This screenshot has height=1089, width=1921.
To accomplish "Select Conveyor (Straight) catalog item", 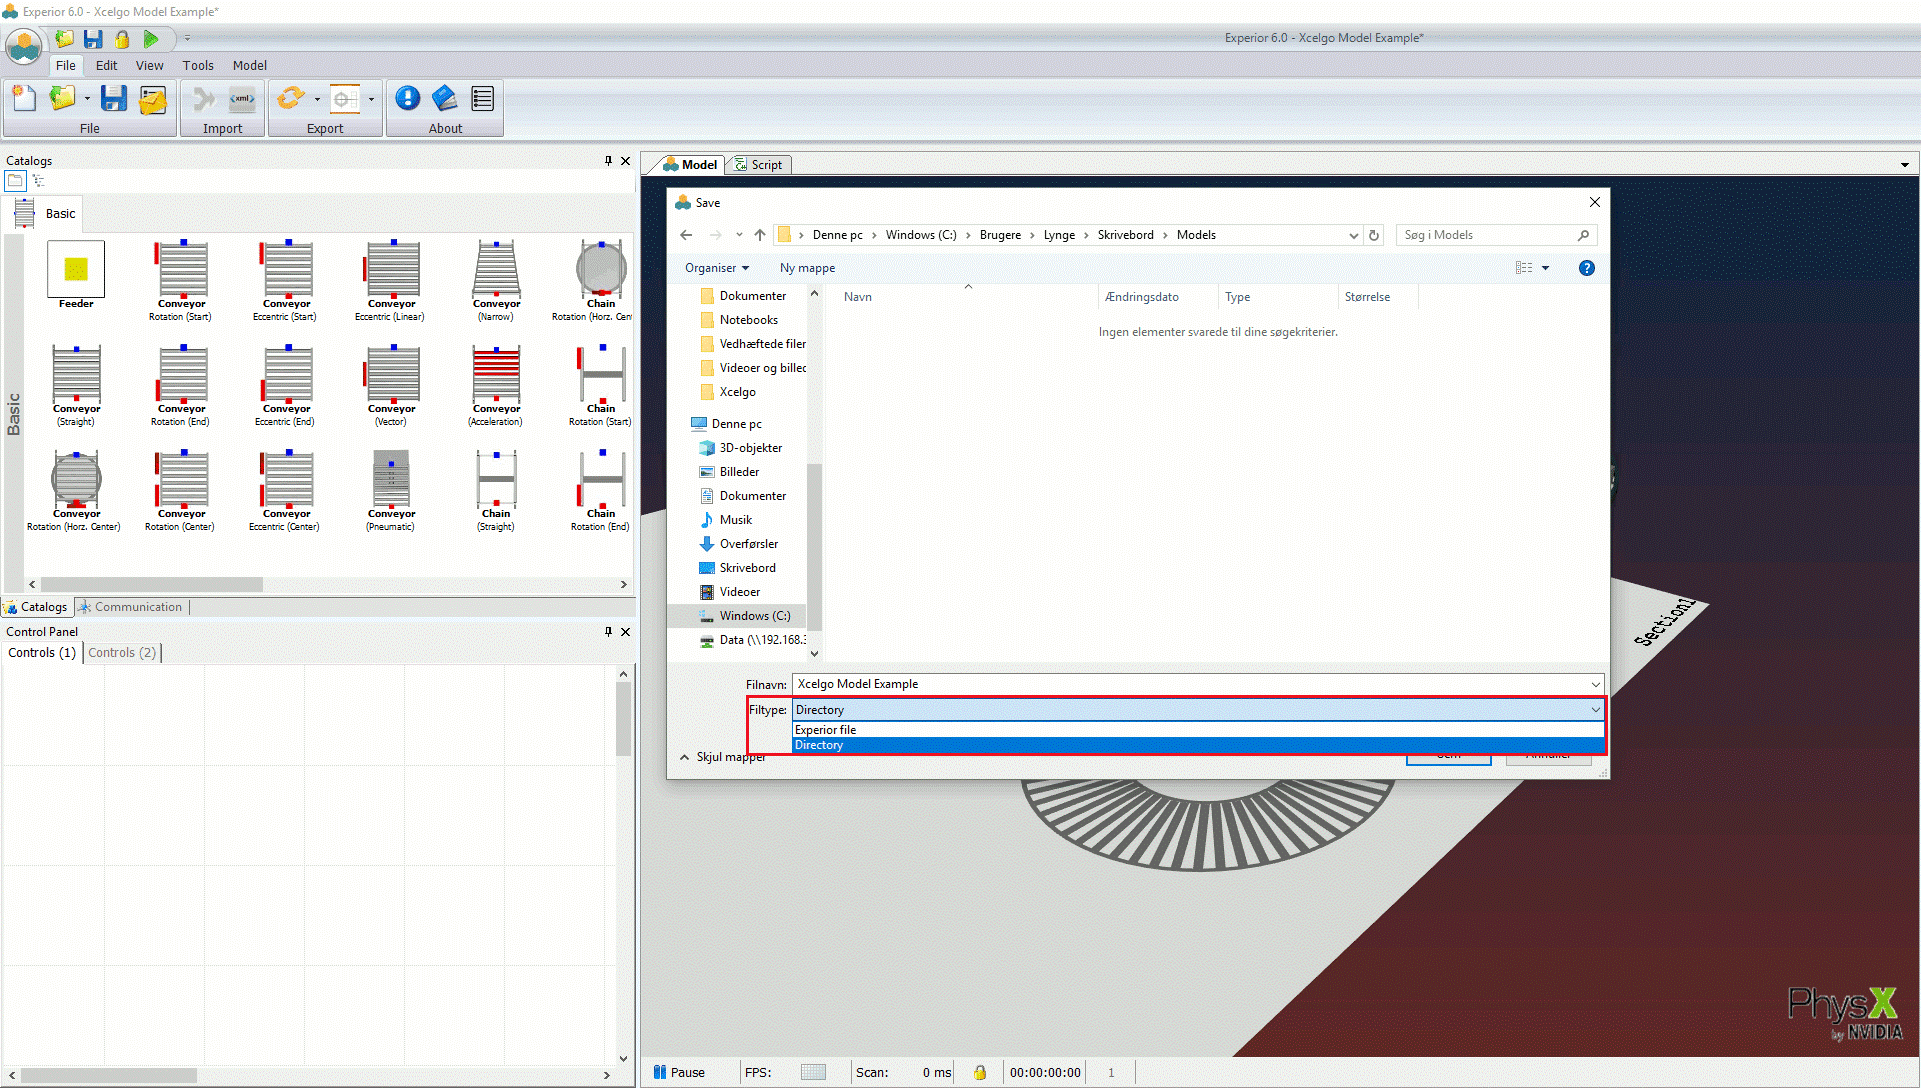I will pos(76,386).
